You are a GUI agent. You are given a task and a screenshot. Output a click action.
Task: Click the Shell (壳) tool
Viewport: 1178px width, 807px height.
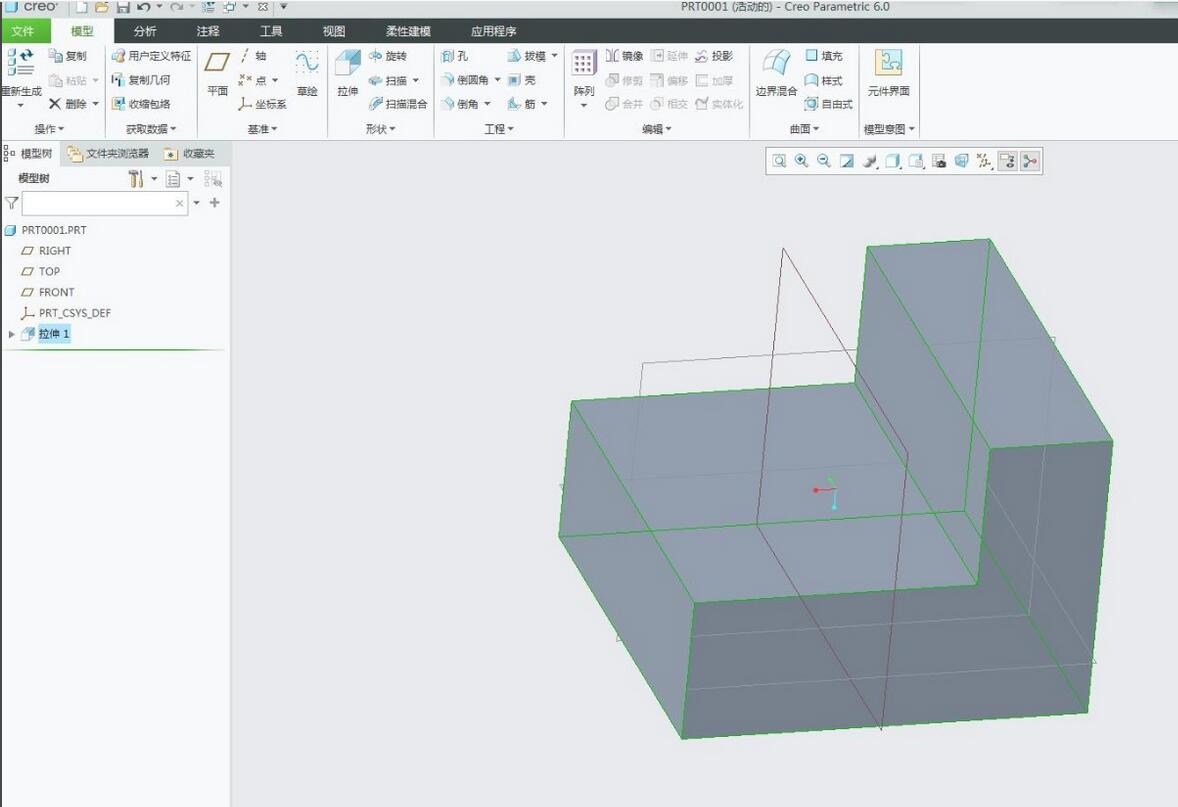521,80
